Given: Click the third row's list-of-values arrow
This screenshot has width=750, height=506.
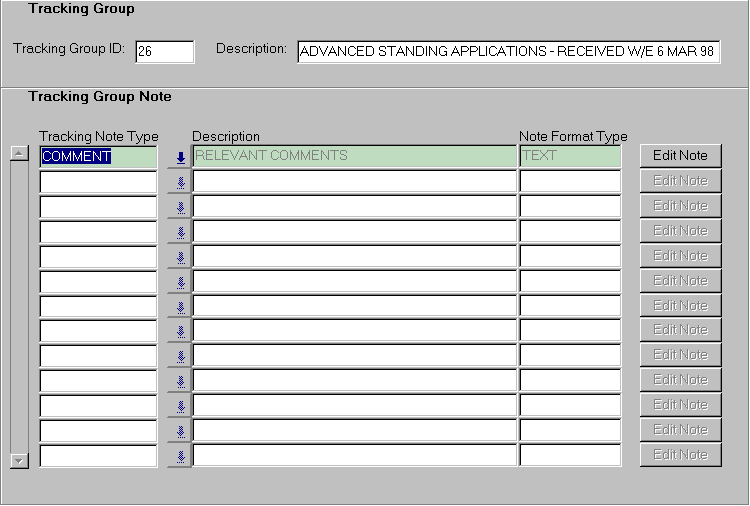Looking at the screenshot, I should 180,207.
